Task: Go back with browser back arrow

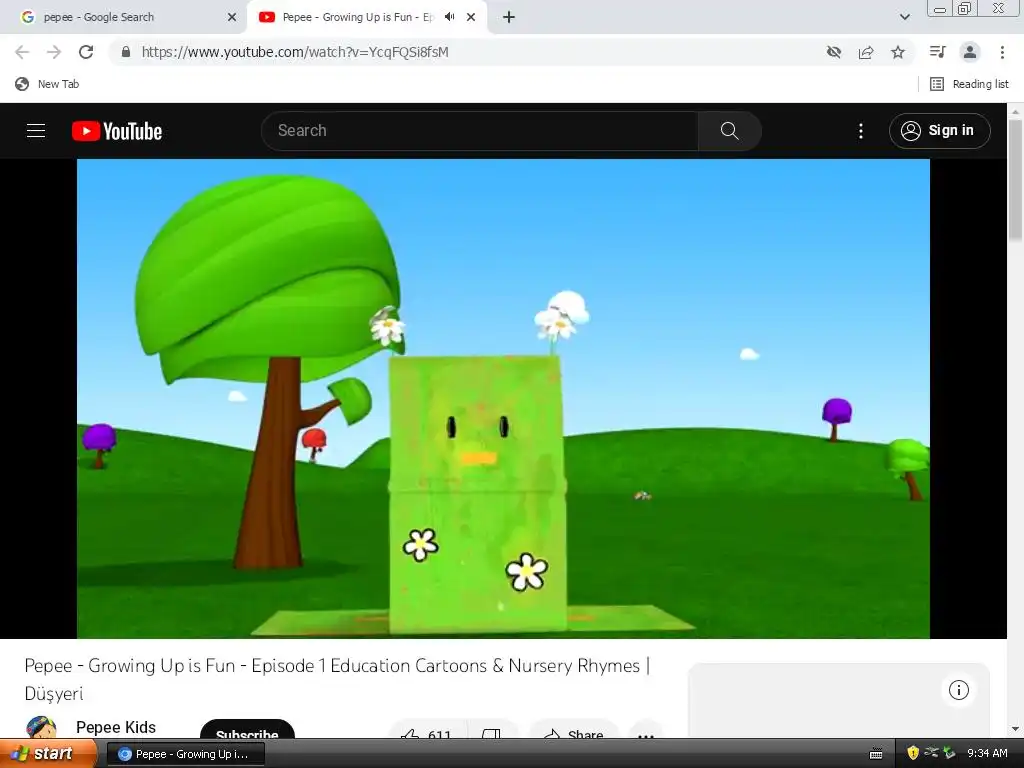Action: (x=22, y=52)
